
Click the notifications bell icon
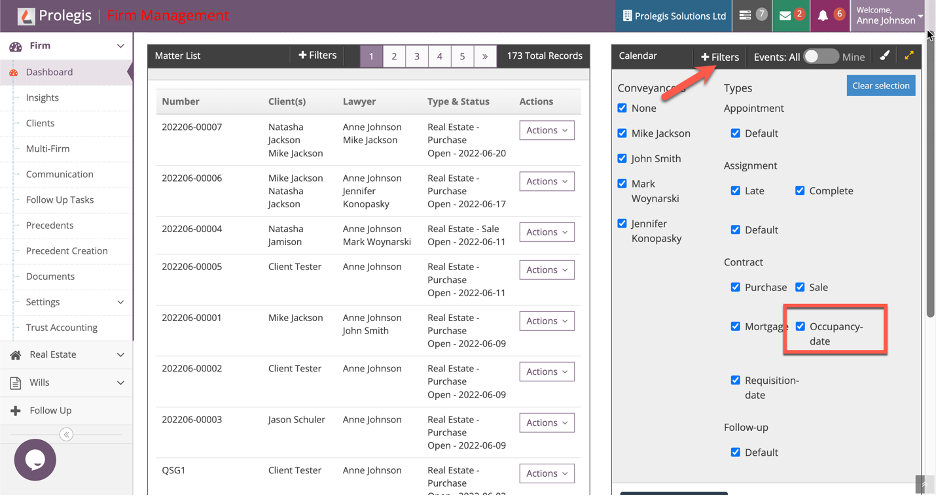point(831,15)
